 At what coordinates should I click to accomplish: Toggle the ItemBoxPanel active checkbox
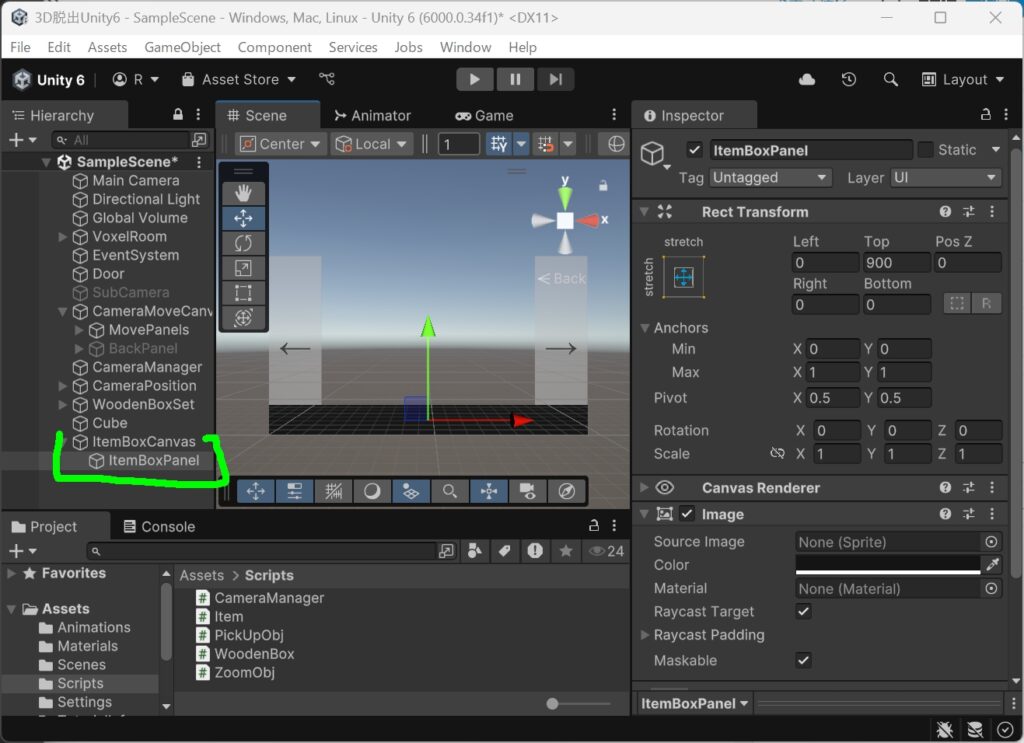[694, 150]
